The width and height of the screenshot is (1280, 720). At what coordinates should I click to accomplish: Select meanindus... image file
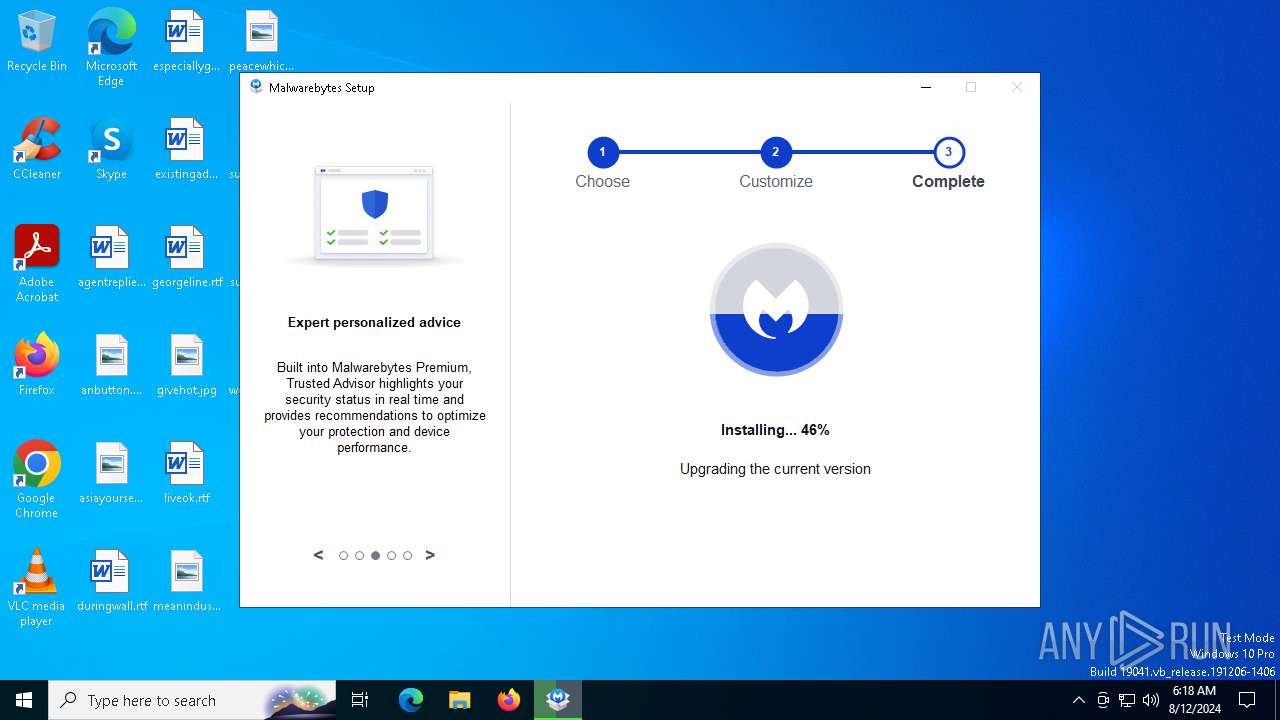(187, 582)
